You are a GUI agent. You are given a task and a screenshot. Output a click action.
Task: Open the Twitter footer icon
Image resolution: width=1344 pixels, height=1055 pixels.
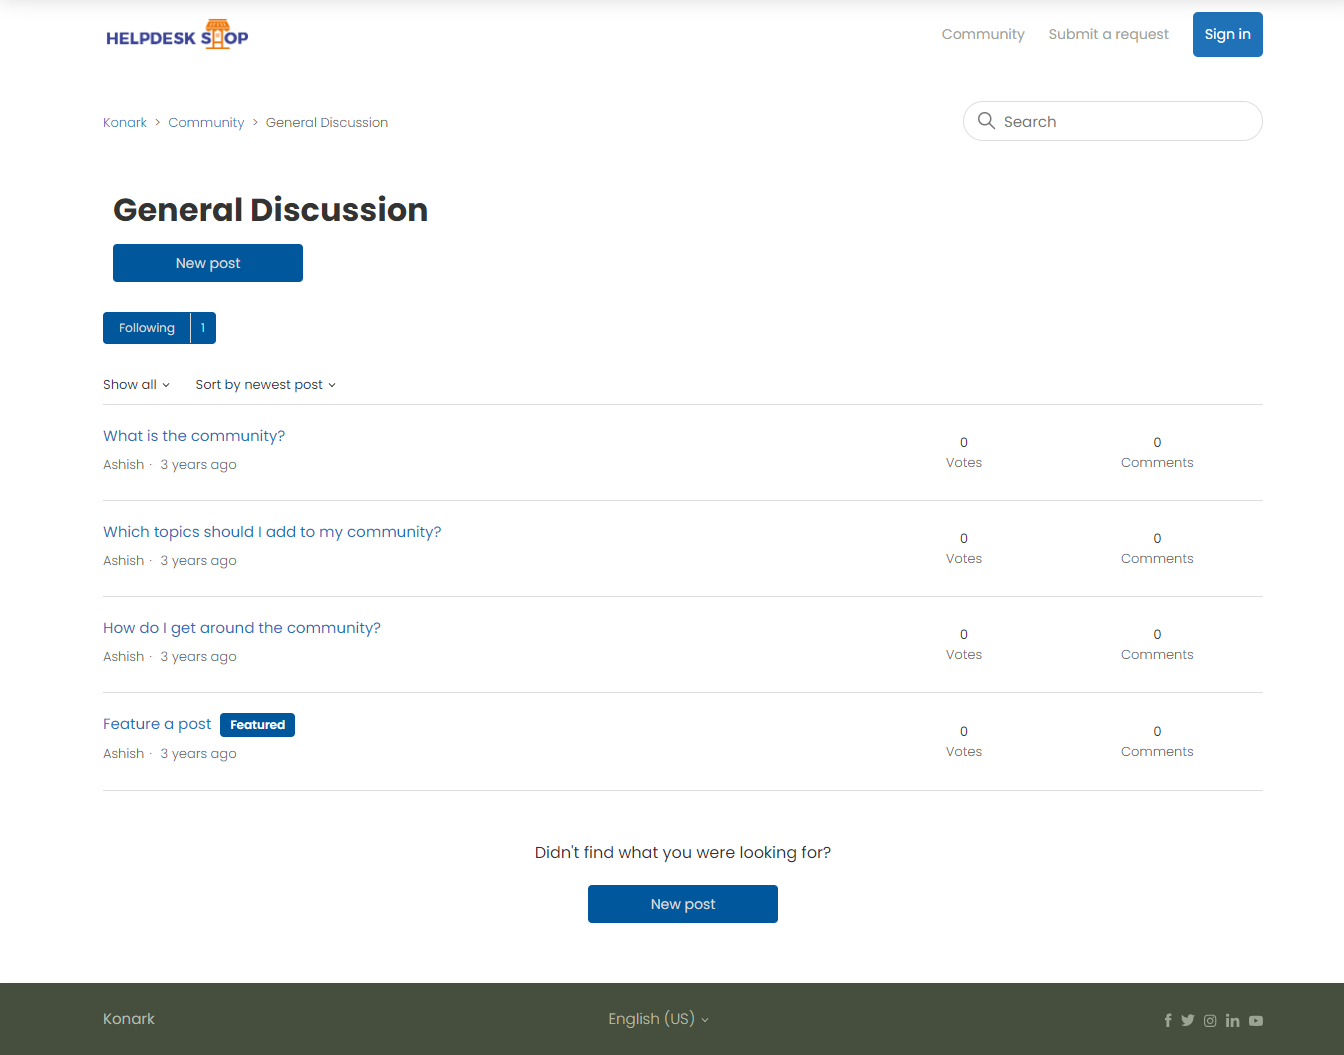pyautogui.click(x=1187, y=1020)
